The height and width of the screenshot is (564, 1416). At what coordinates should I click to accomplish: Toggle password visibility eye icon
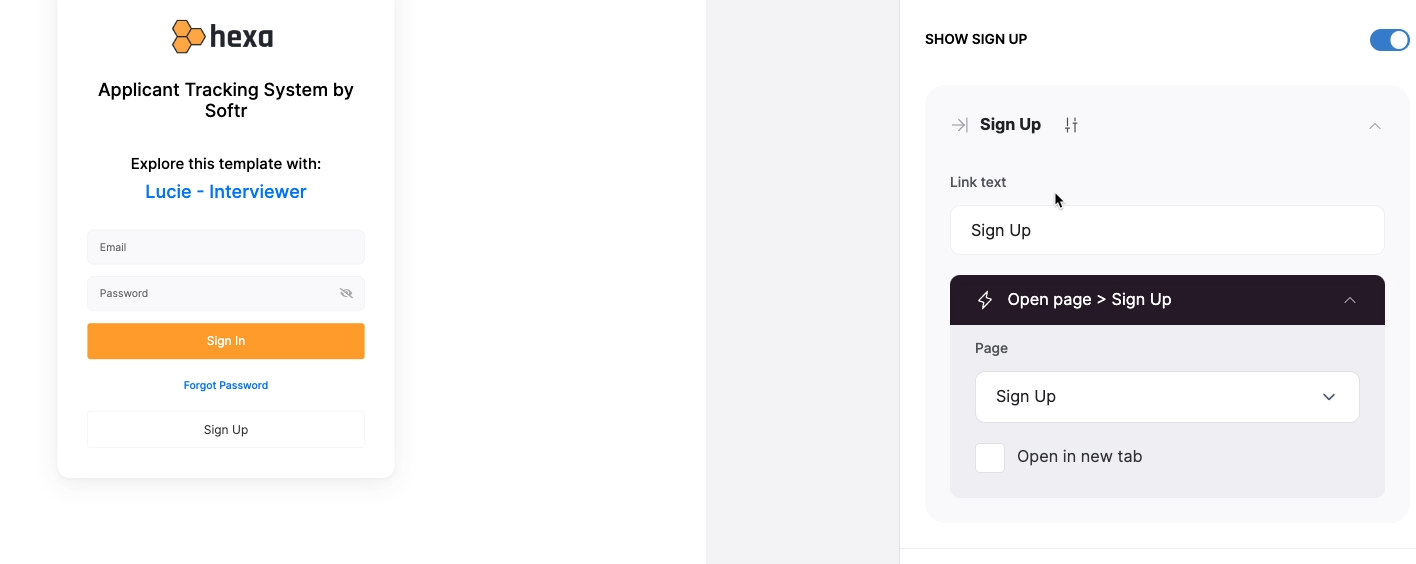(x=346, y=293)
